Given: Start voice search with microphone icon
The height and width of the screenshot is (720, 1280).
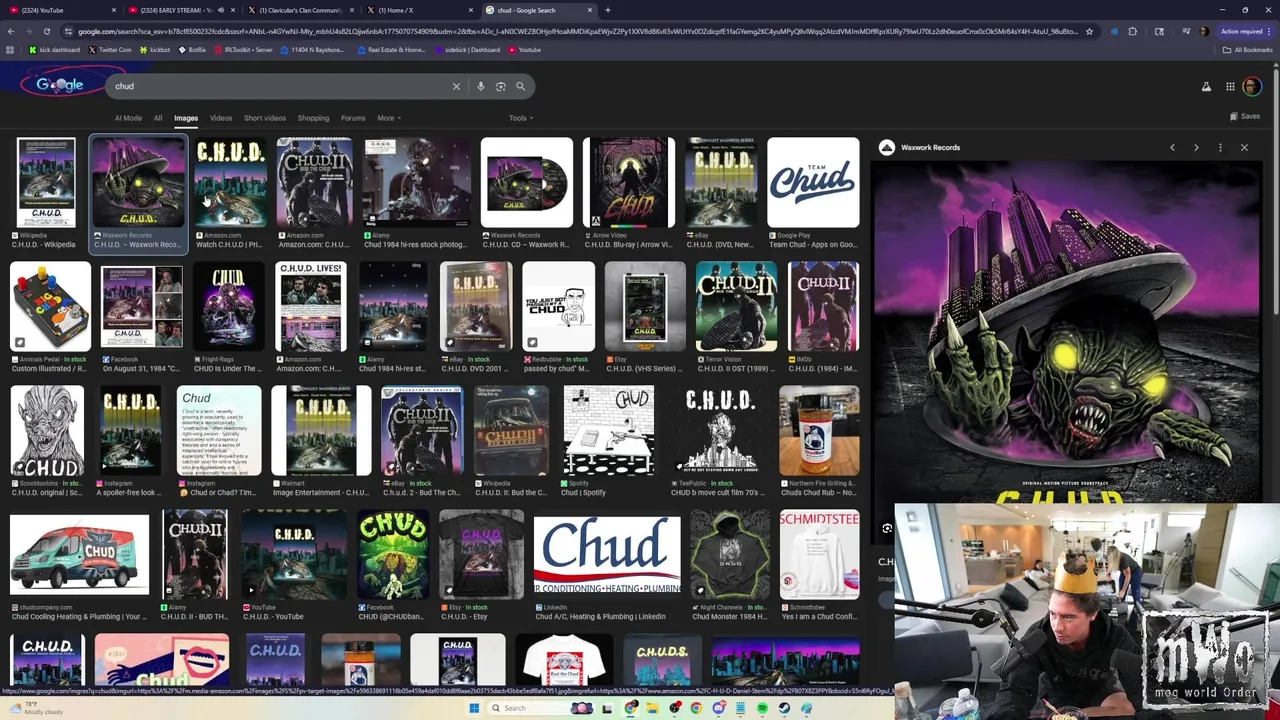Looking at the screenshot, I should tap(481, 86).
